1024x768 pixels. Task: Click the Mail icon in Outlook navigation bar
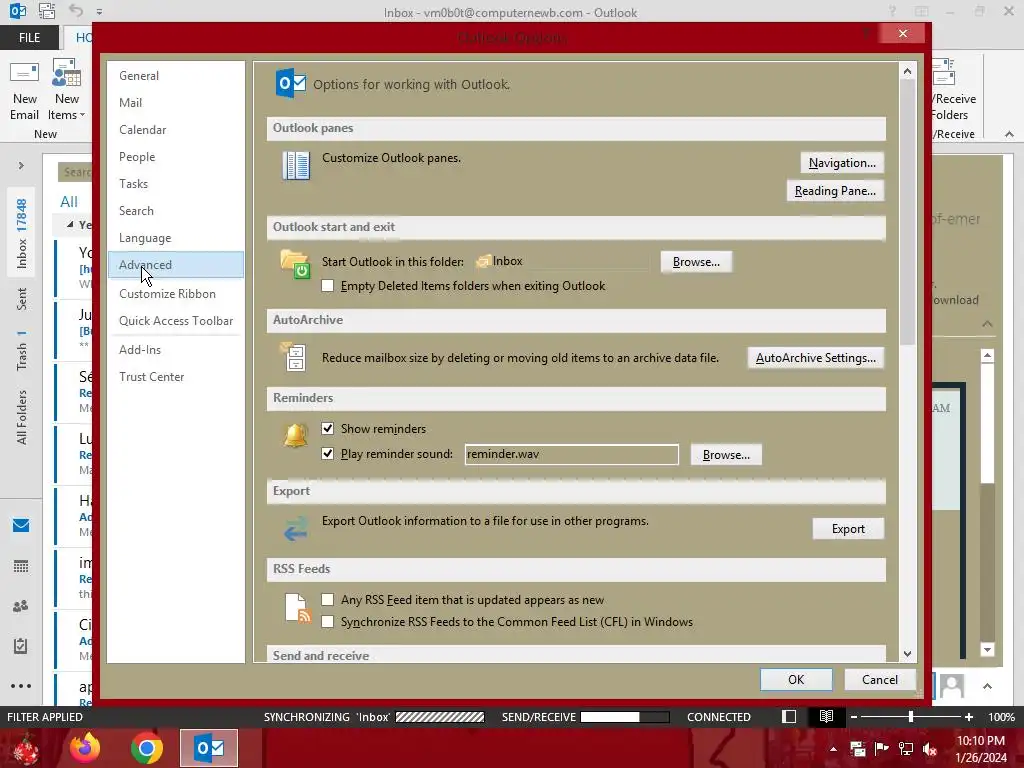tap(21, 526)
